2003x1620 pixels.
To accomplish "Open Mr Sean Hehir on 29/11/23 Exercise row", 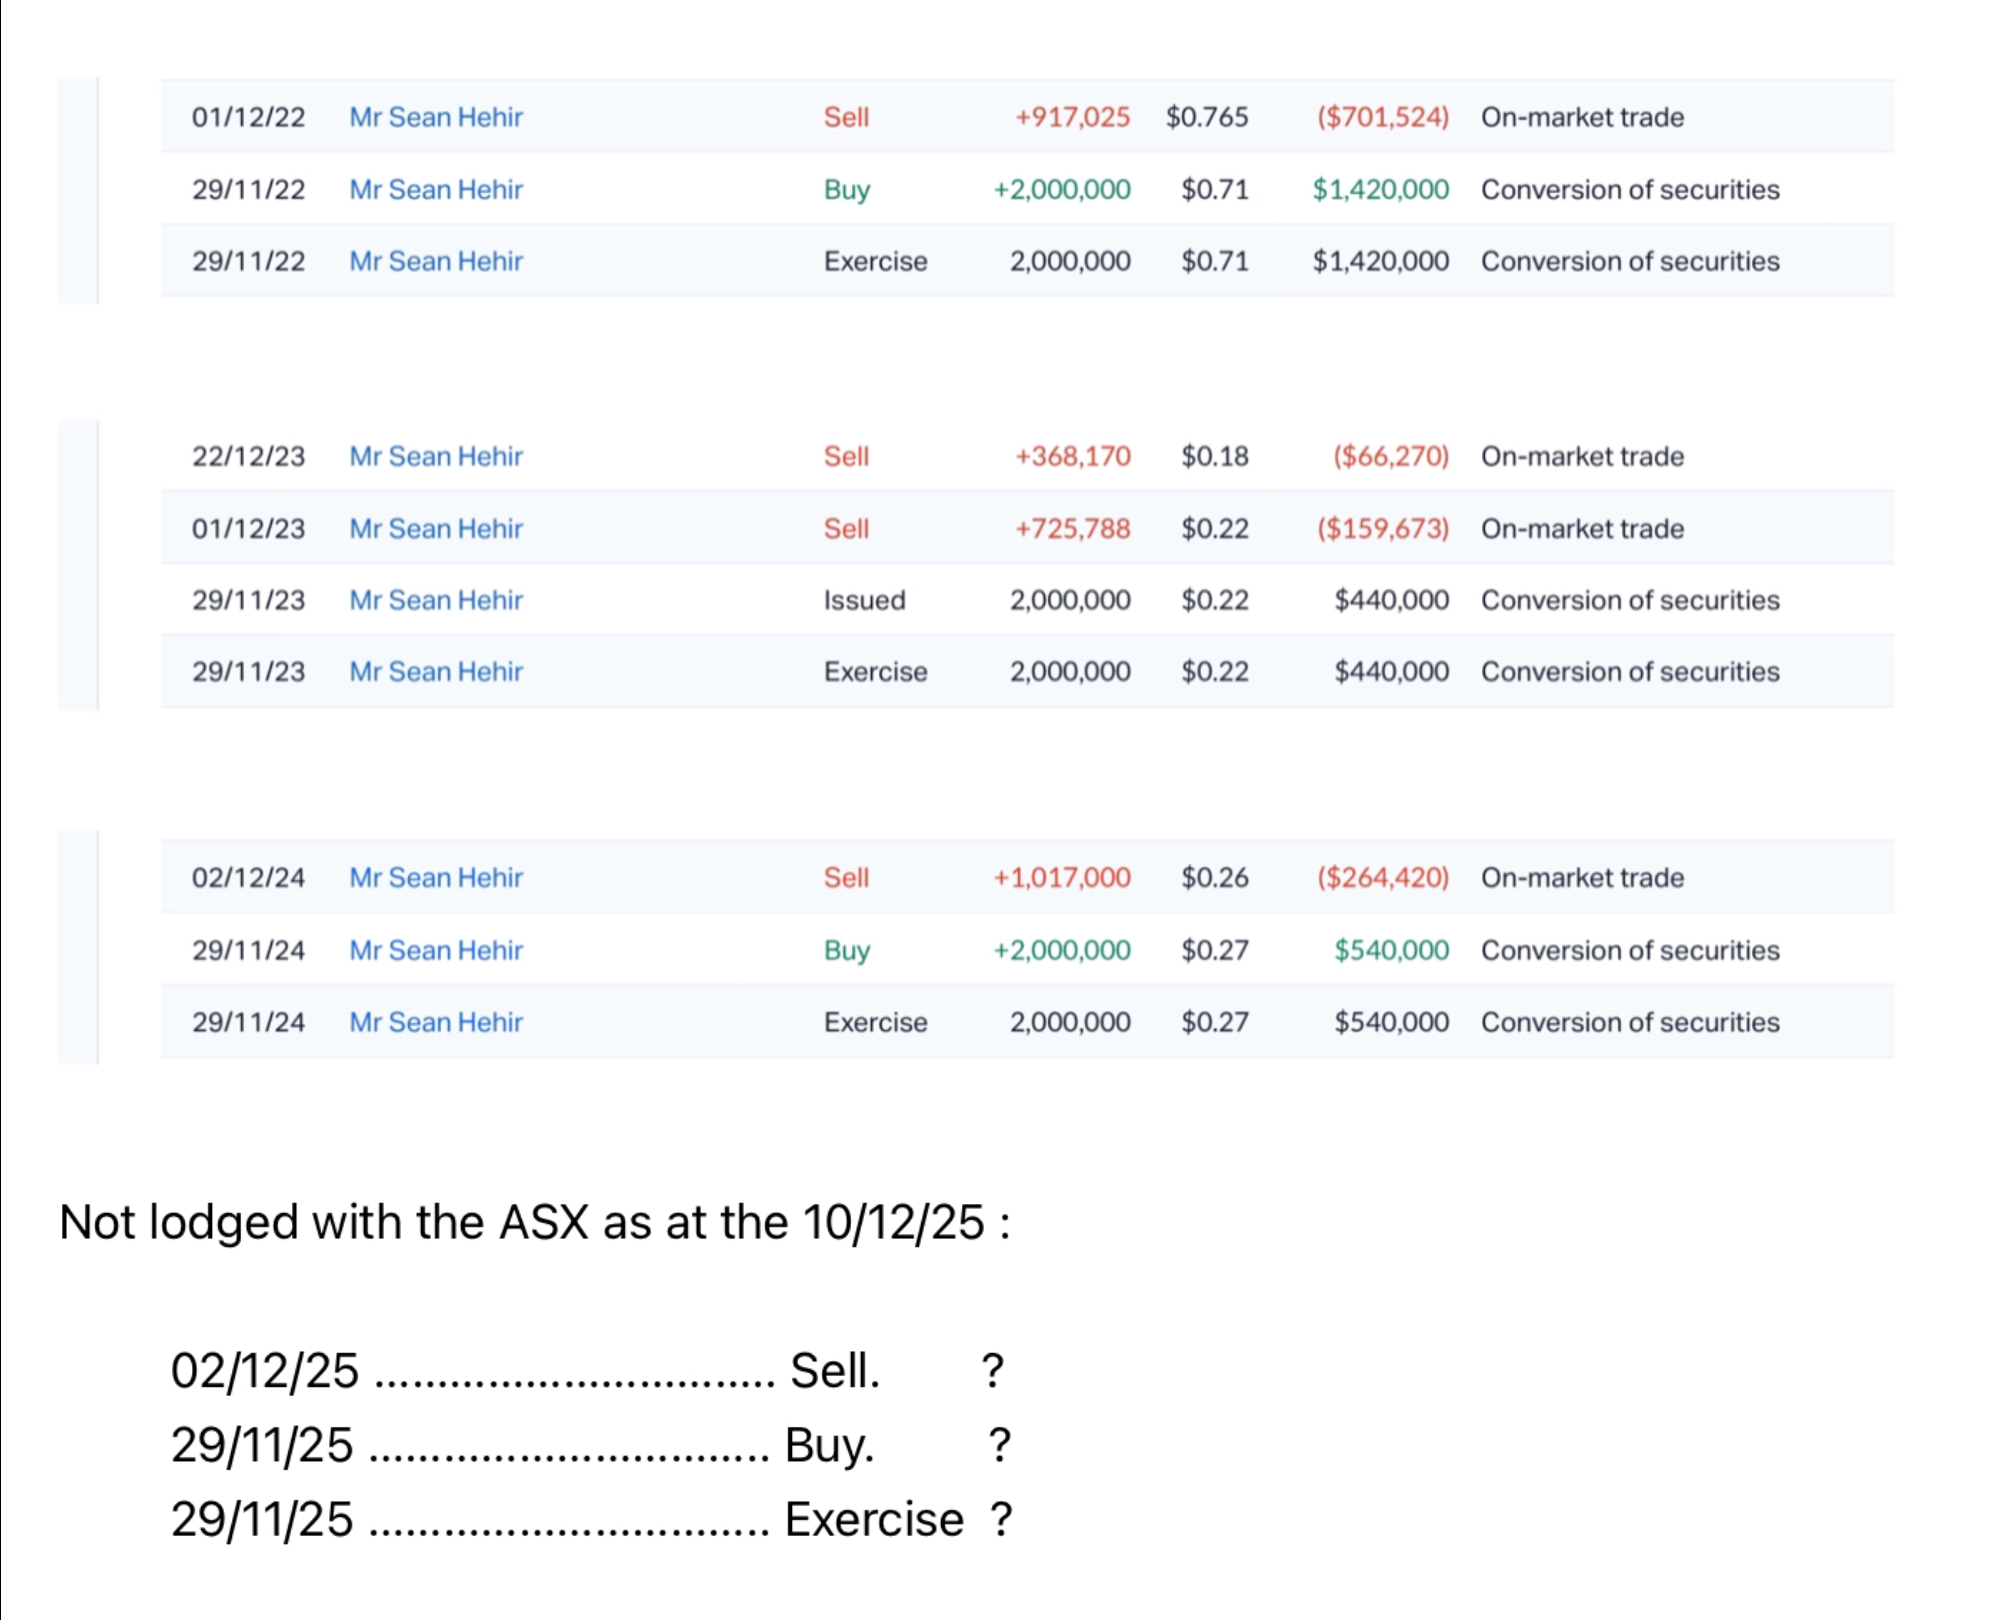I will coord(435,672).
